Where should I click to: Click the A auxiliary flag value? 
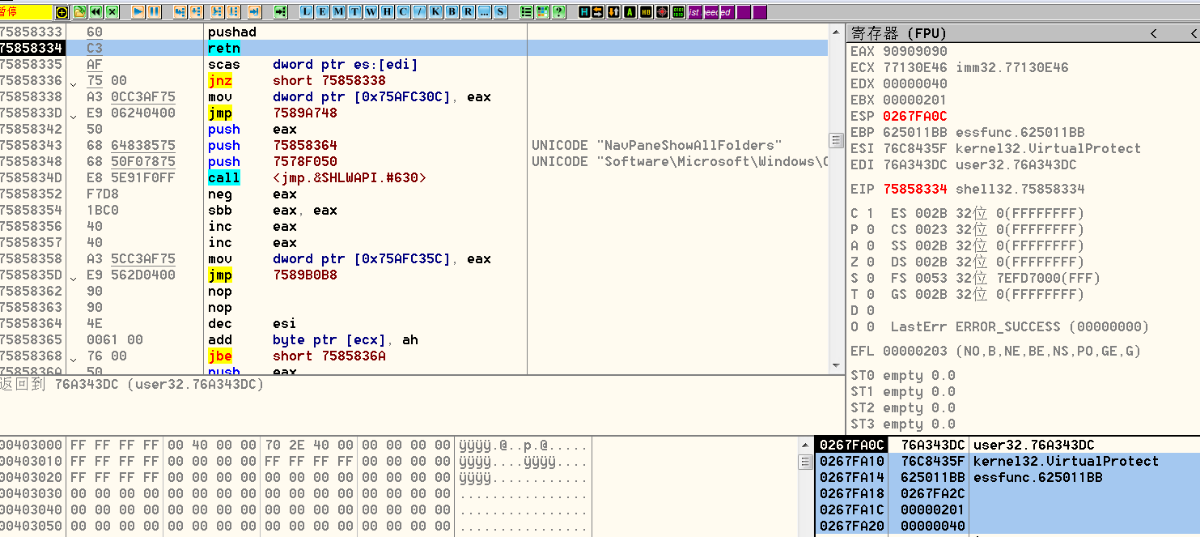868,246
